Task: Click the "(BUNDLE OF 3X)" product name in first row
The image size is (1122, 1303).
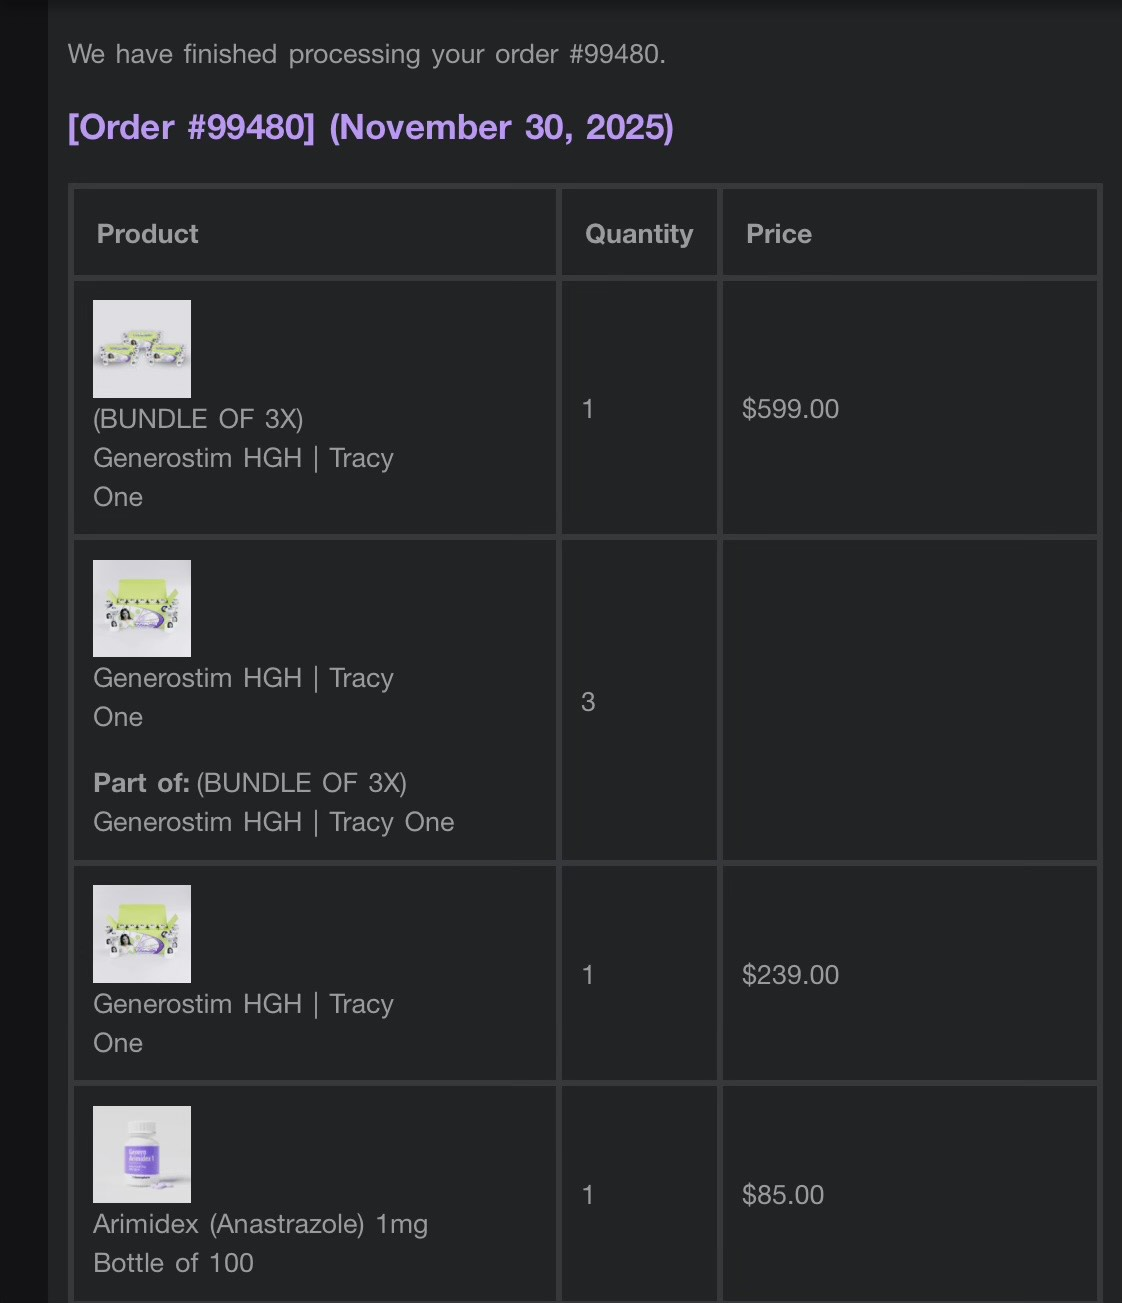Action: (198, 419)
